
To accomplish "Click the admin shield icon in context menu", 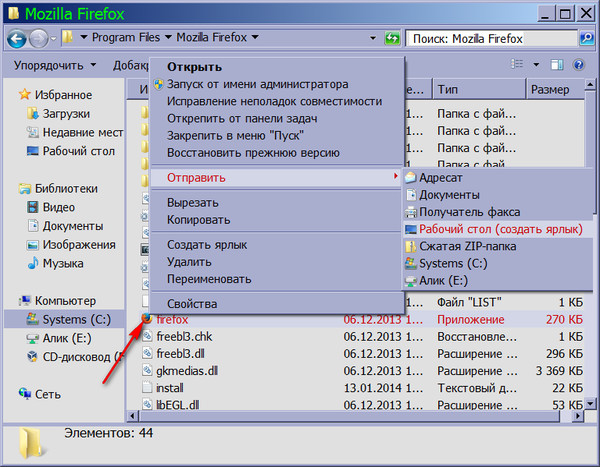I will point(158,84).
